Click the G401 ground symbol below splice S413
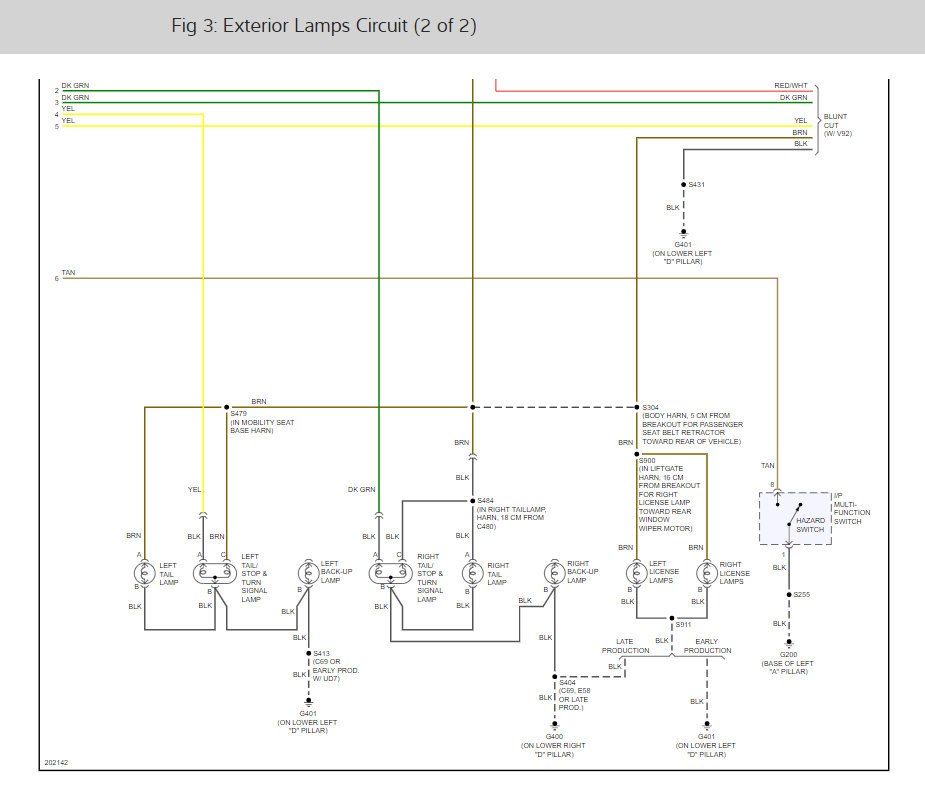925x788 pixels. coord(309,702)
